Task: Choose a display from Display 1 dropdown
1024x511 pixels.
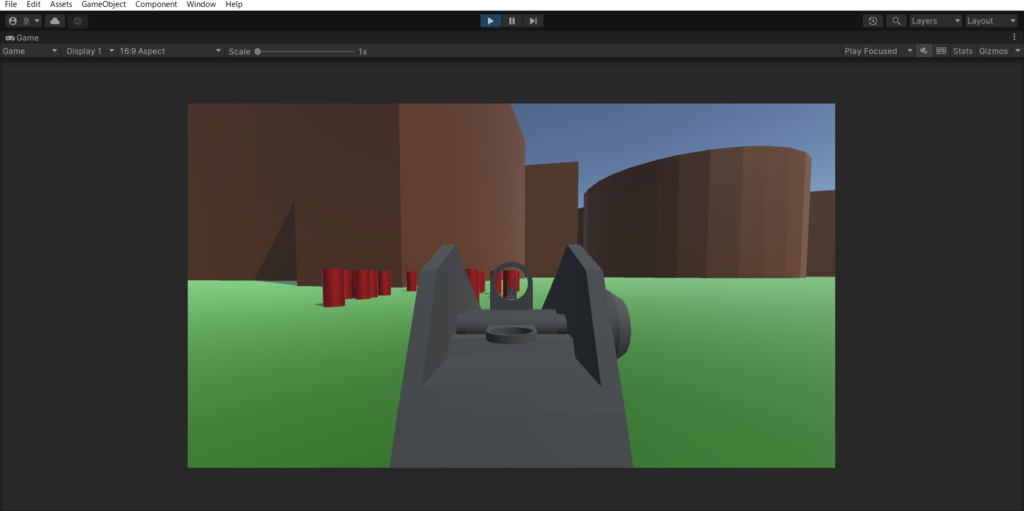Action: (89, 51)
